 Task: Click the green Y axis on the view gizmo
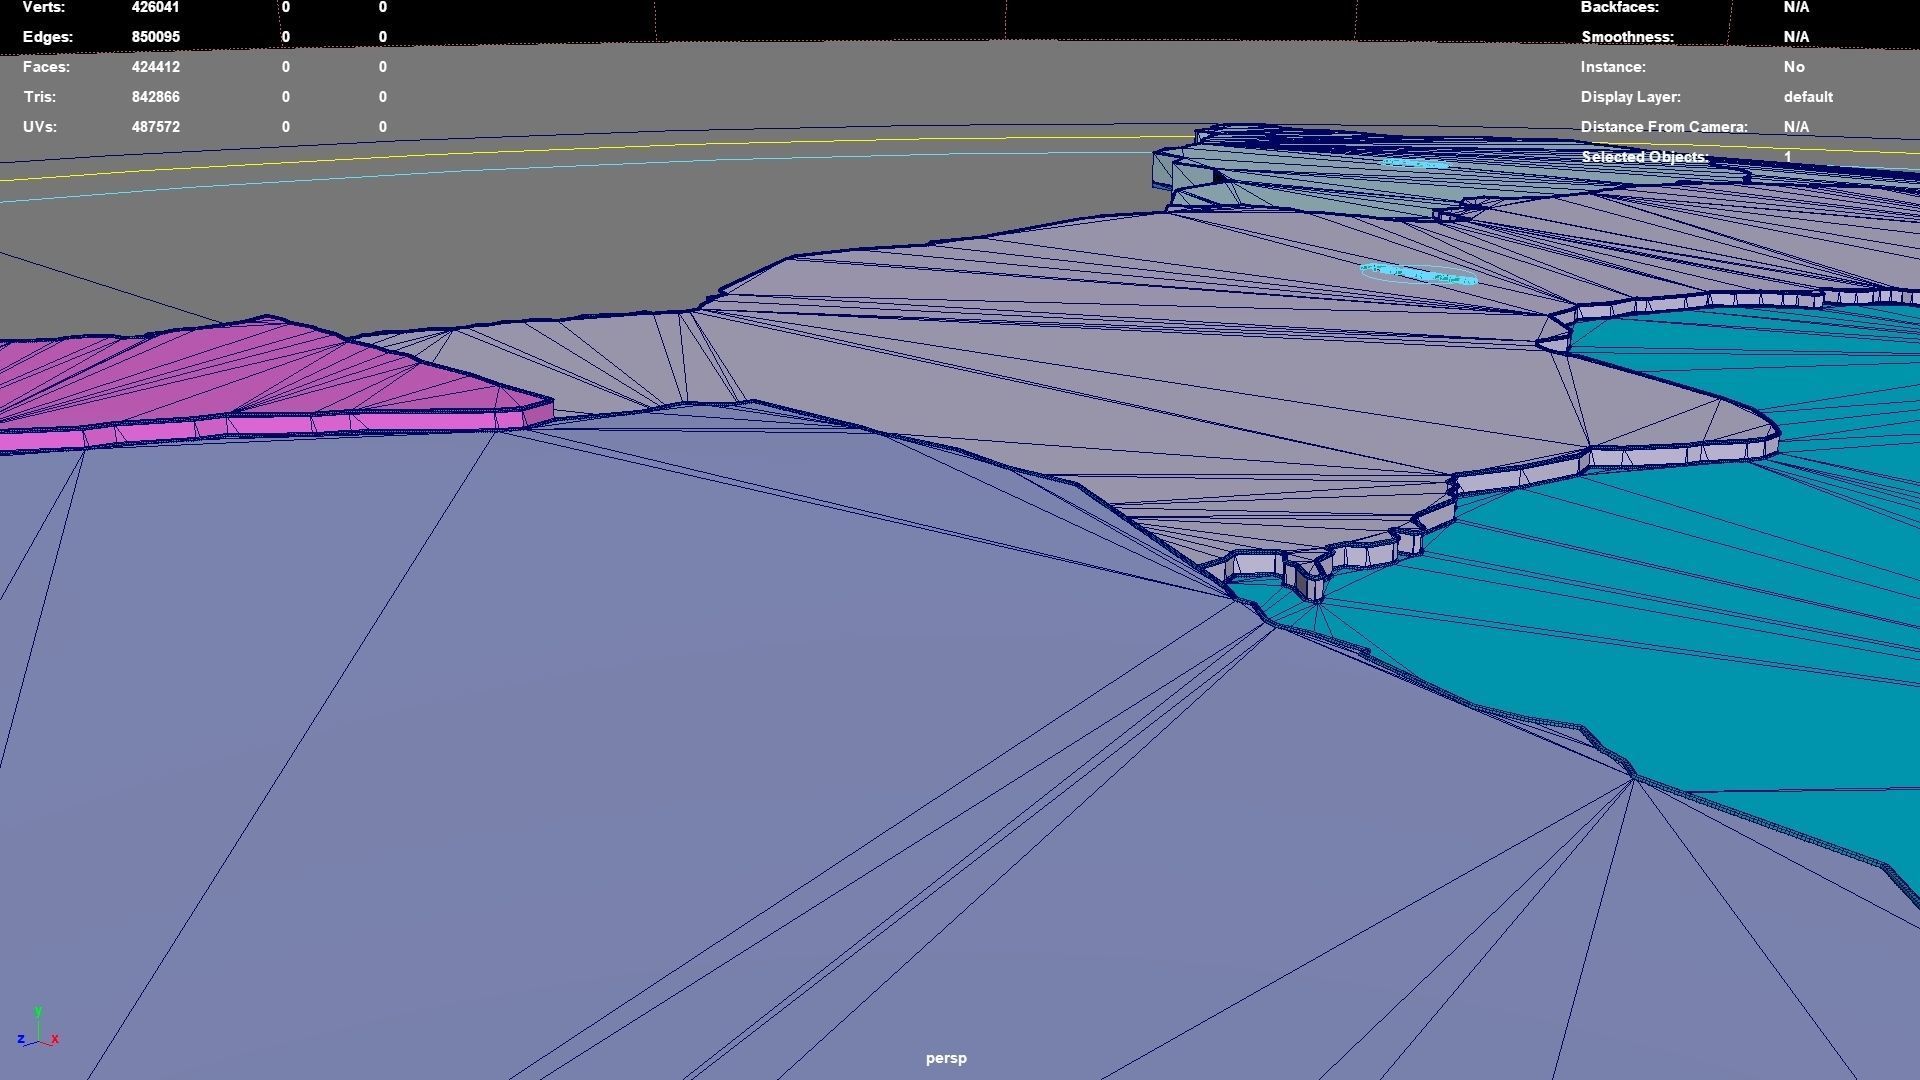pyautogui.click(x=40, y=1012)
